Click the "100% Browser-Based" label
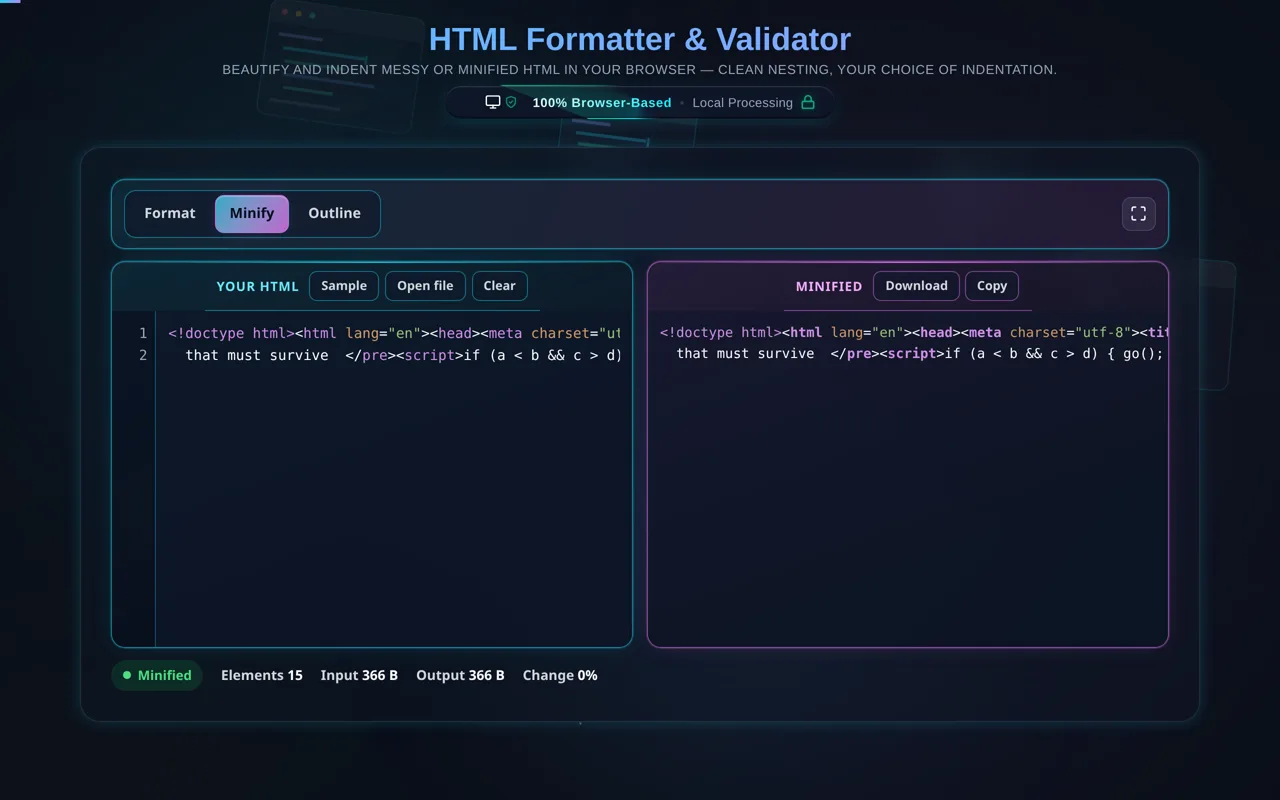 pyautogui.click(x=602, y=103)
